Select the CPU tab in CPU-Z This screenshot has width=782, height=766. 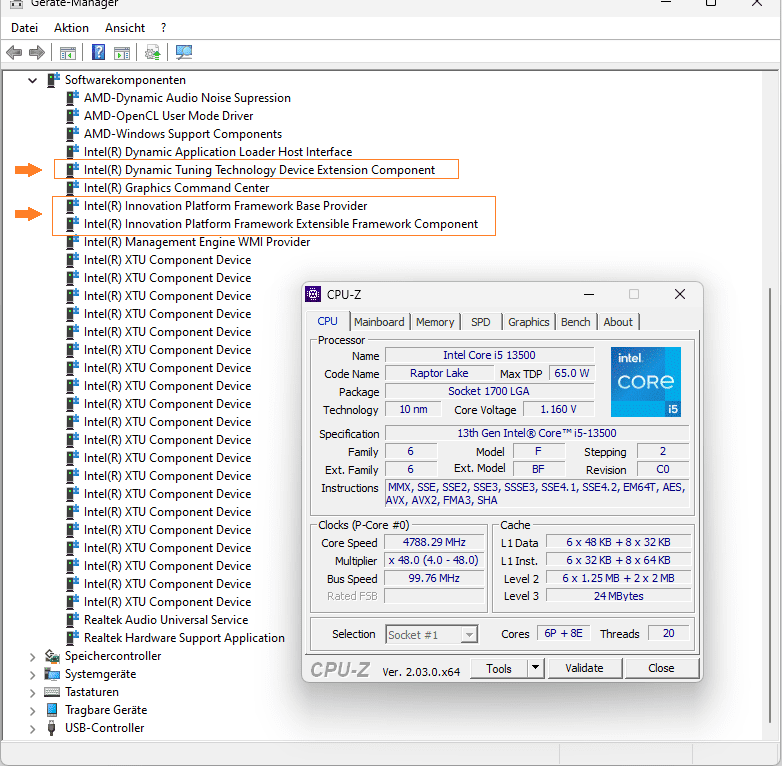point(328,321)
